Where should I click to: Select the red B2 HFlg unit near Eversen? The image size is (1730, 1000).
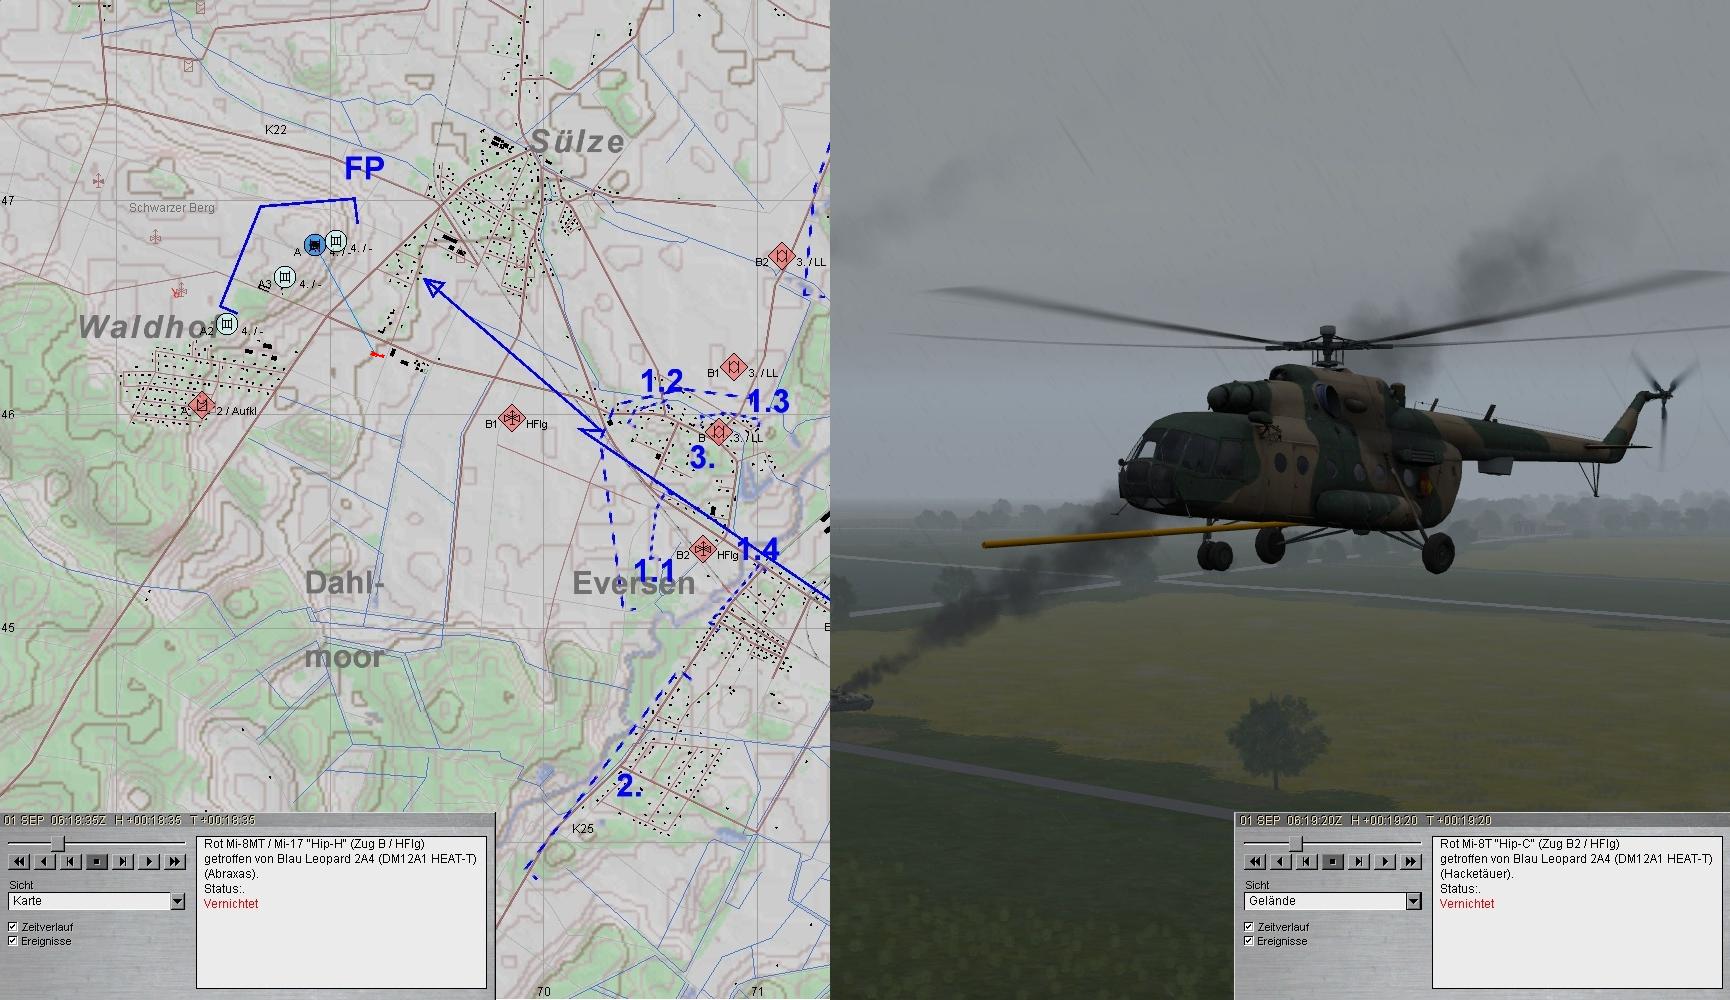(x=703, y=548)
